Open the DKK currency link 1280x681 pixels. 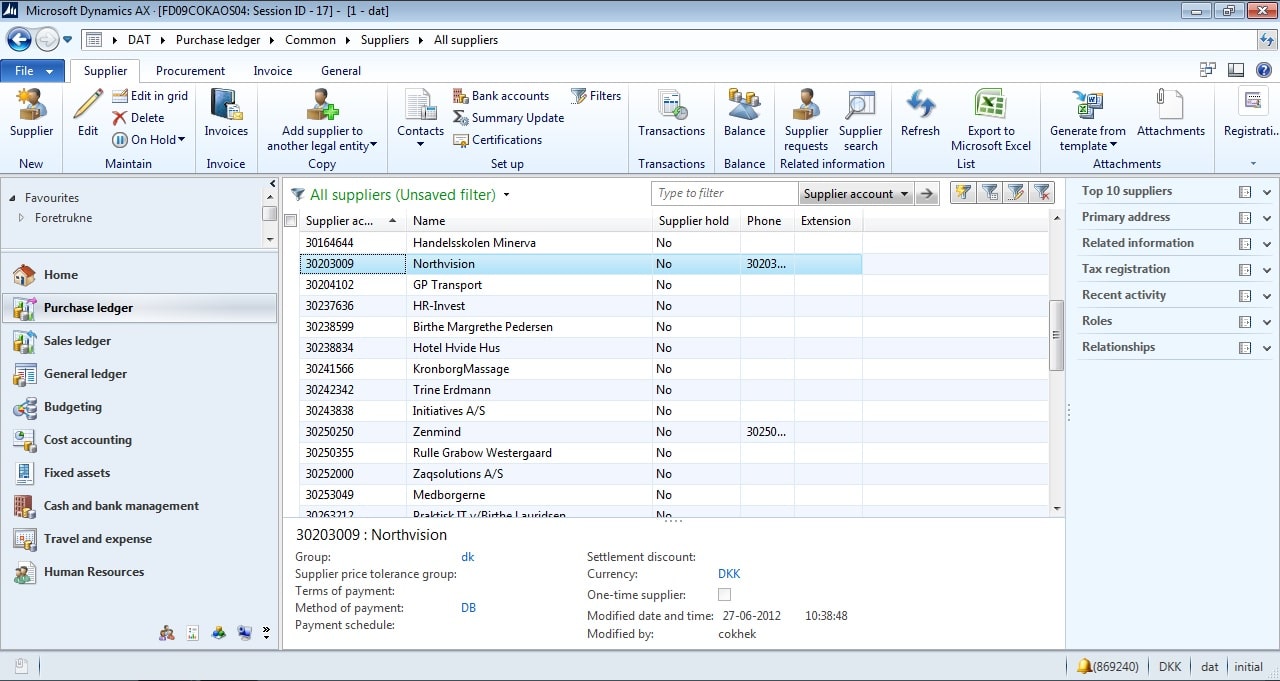729,574
